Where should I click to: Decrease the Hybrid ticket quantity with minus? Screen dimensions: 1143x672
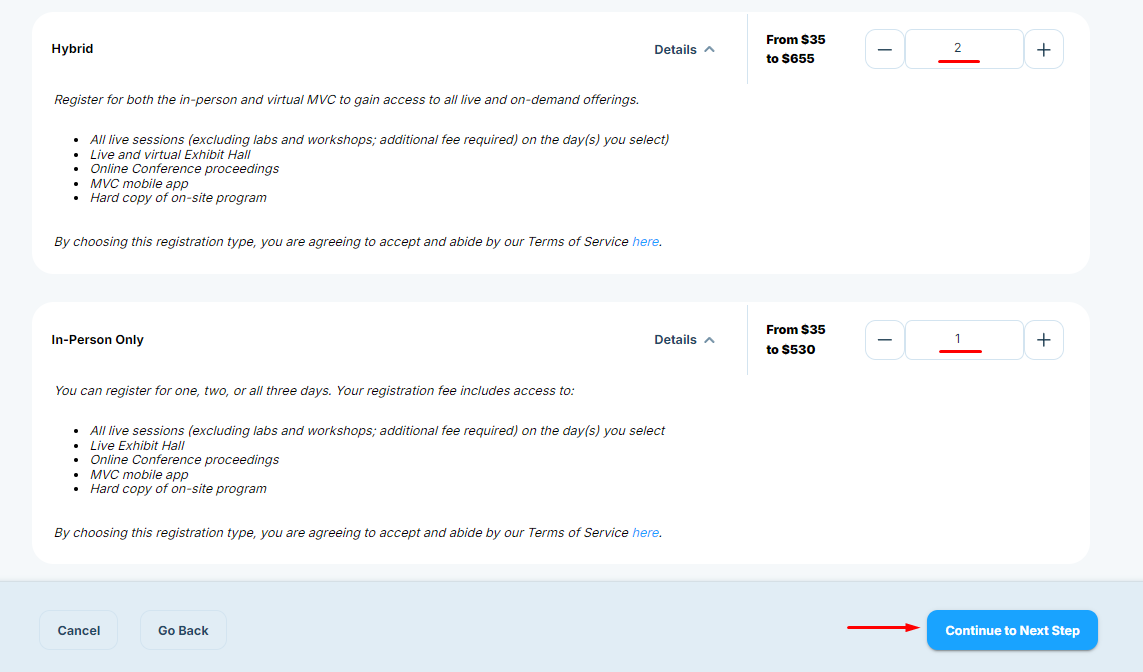[x=884, y=49]
